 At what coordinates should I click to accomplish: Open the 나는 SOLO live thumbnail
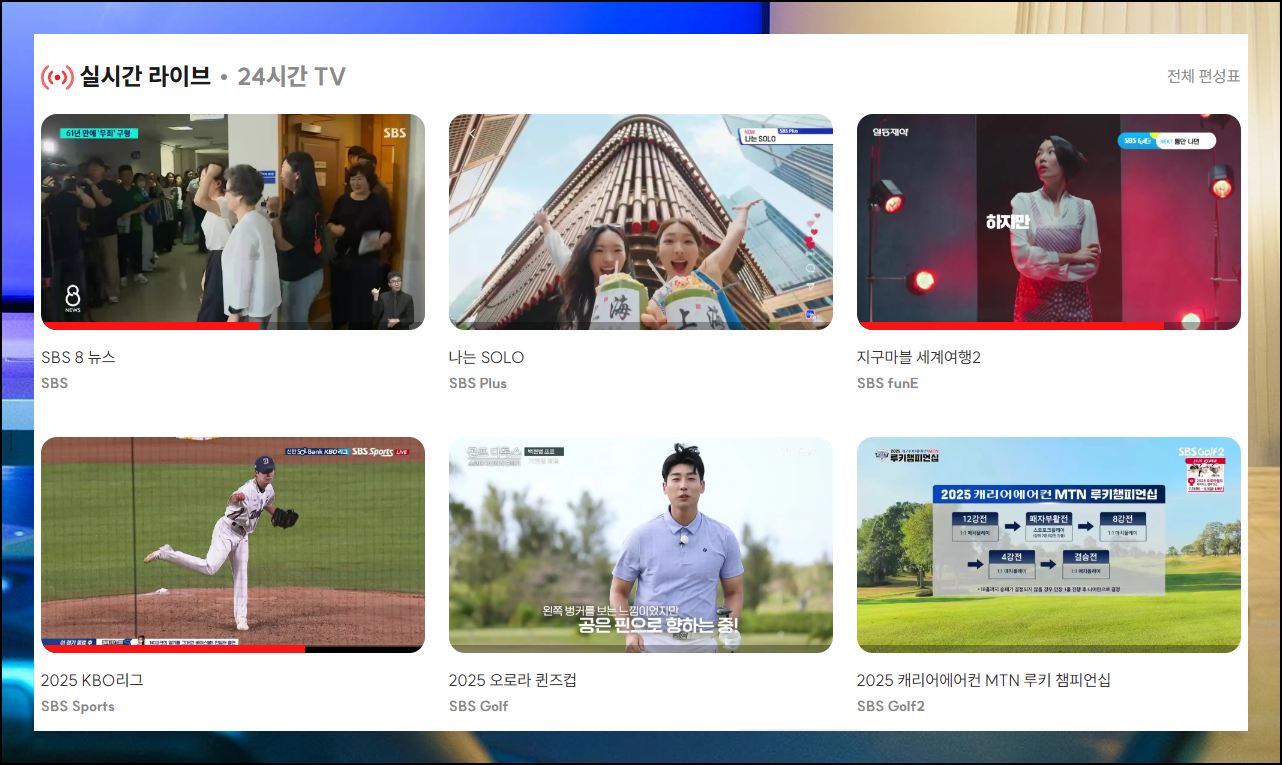pyautogui.click(x=641, y=222)
